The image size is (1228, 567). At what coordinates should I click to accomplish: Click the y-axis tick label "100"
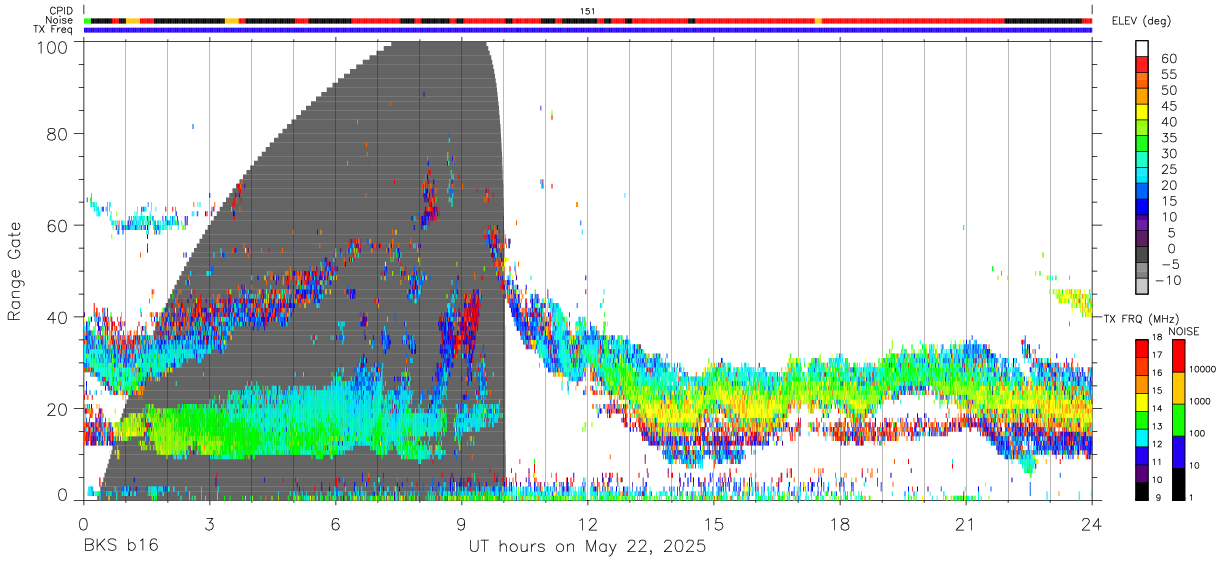click(51, 47)
